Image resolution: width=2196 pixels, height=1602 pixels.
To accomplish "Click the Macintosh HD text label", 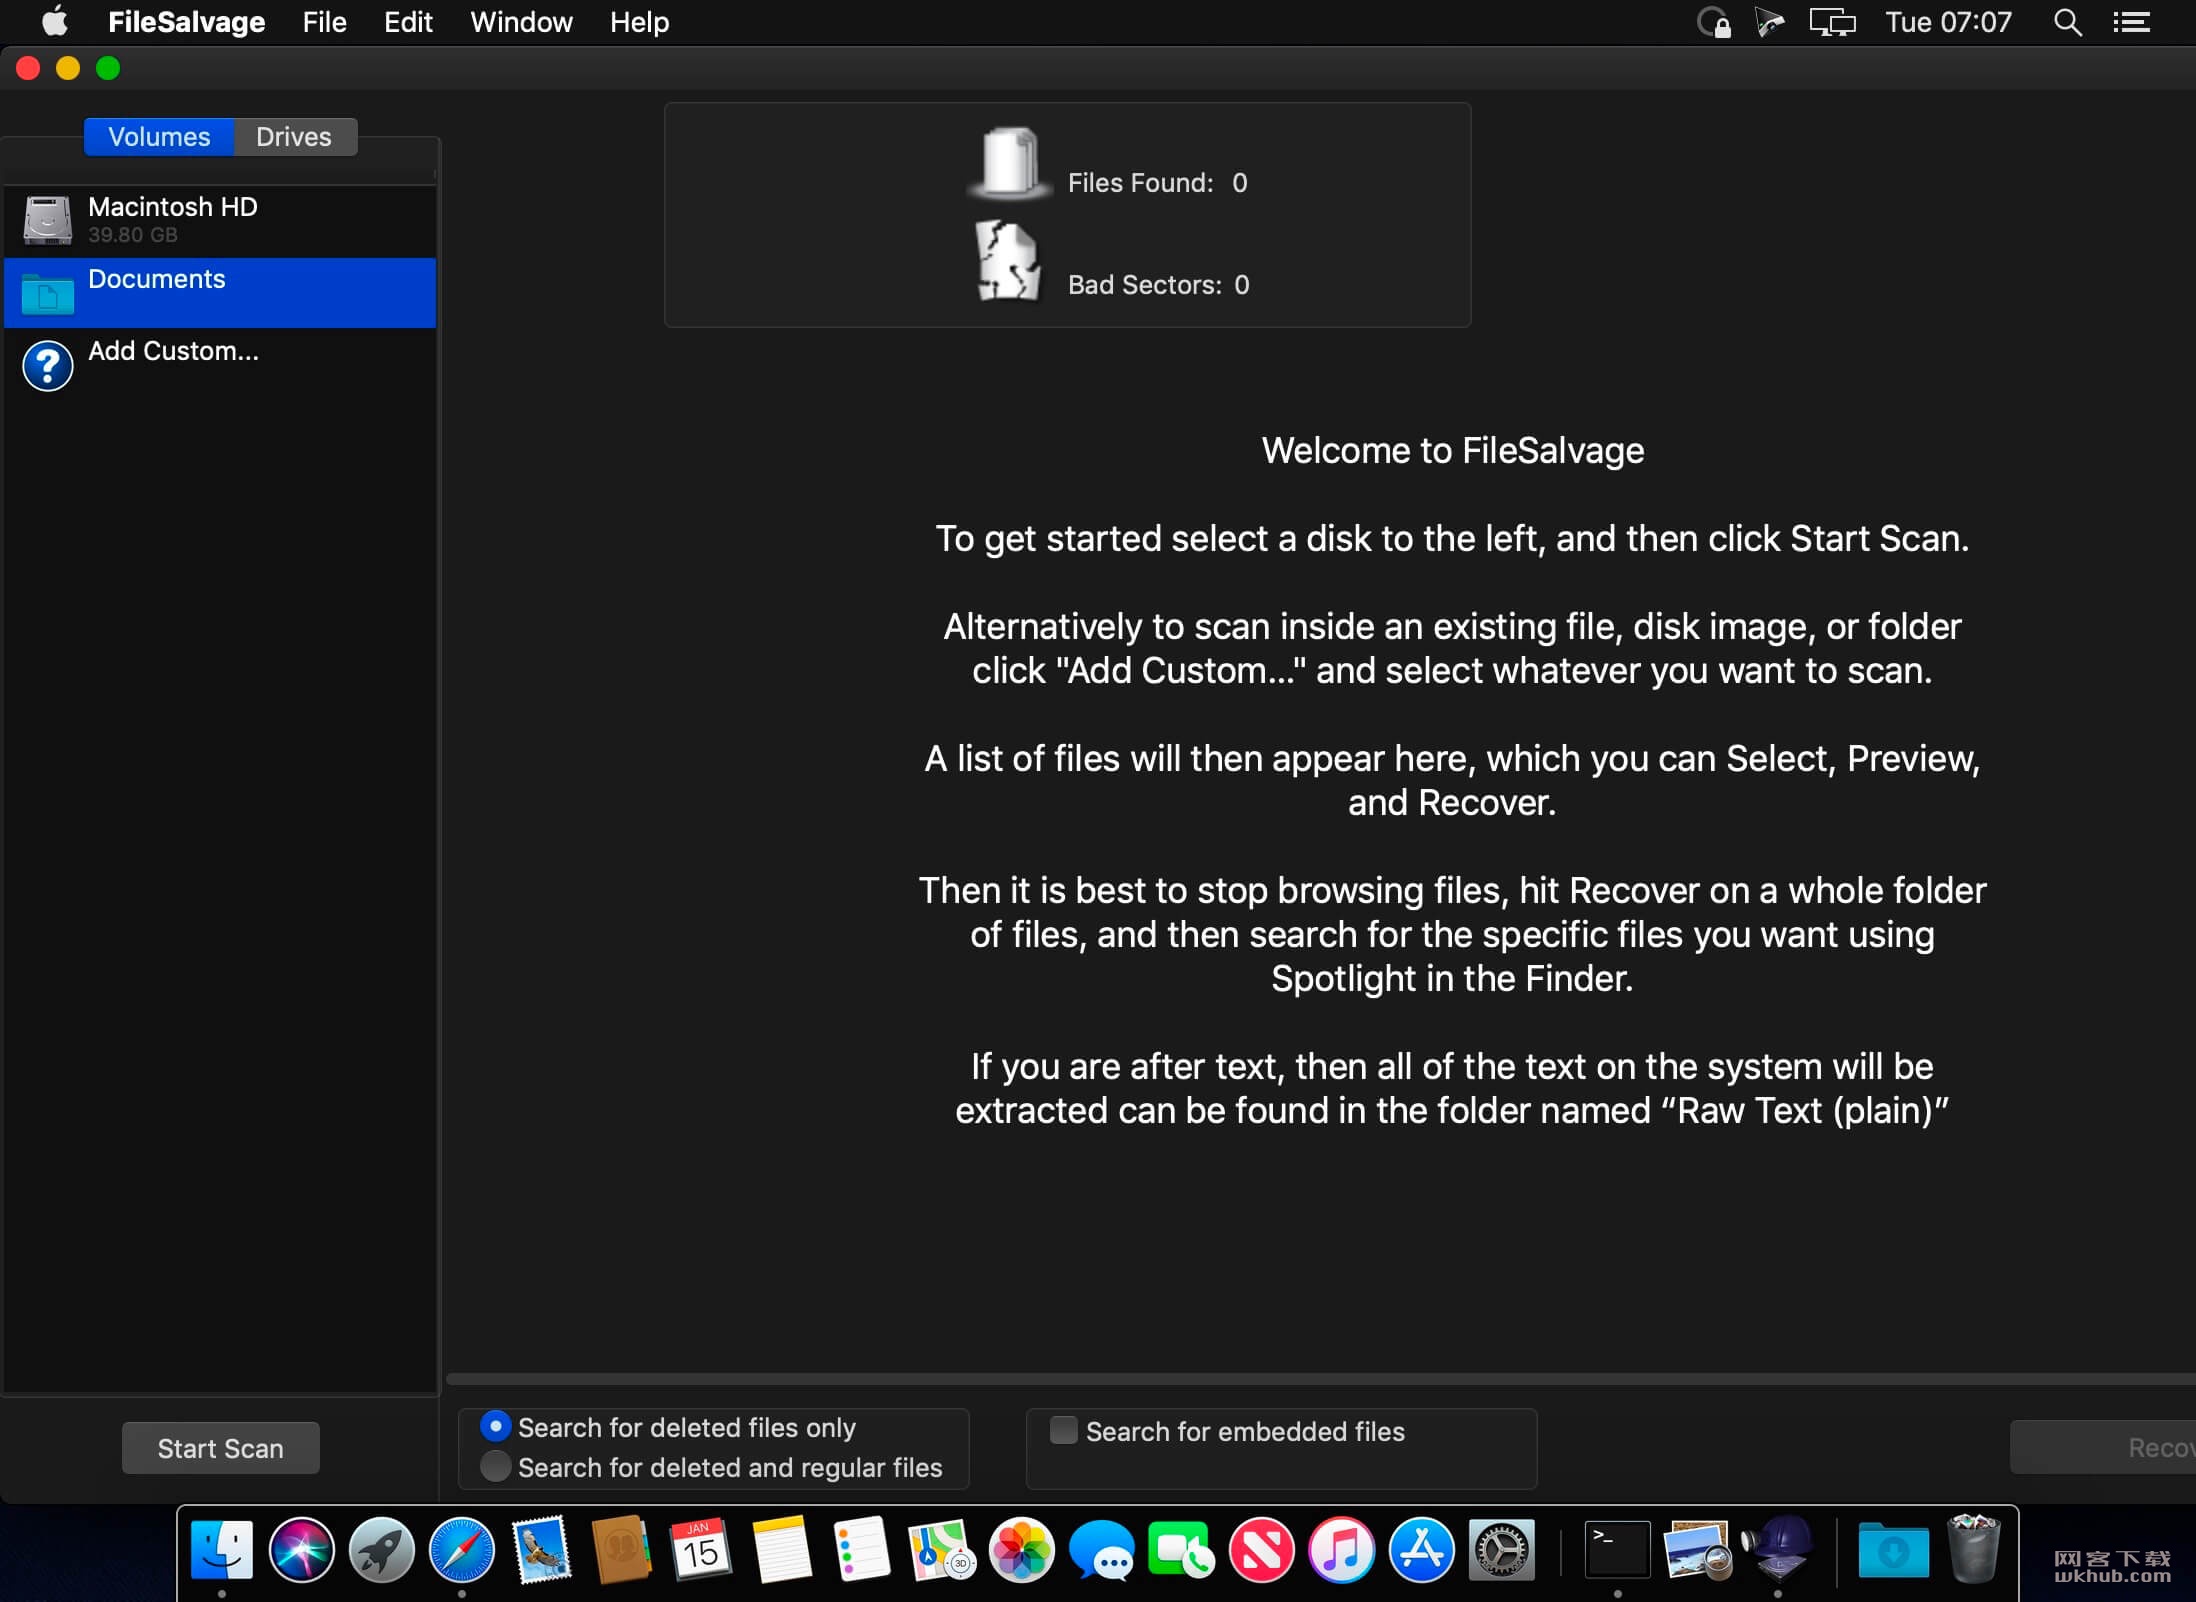I will coord(173,207).
